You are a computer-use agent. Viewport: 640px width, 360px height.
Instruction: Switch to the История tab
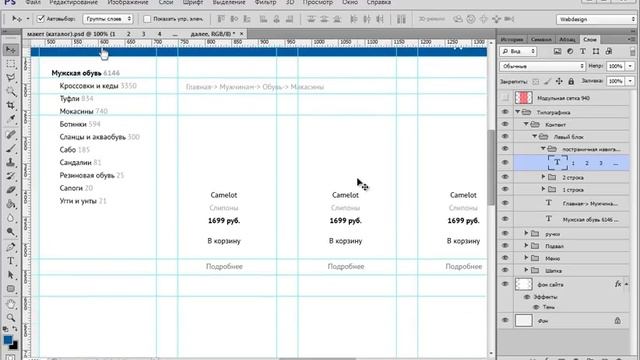click(x=512, y=40)
